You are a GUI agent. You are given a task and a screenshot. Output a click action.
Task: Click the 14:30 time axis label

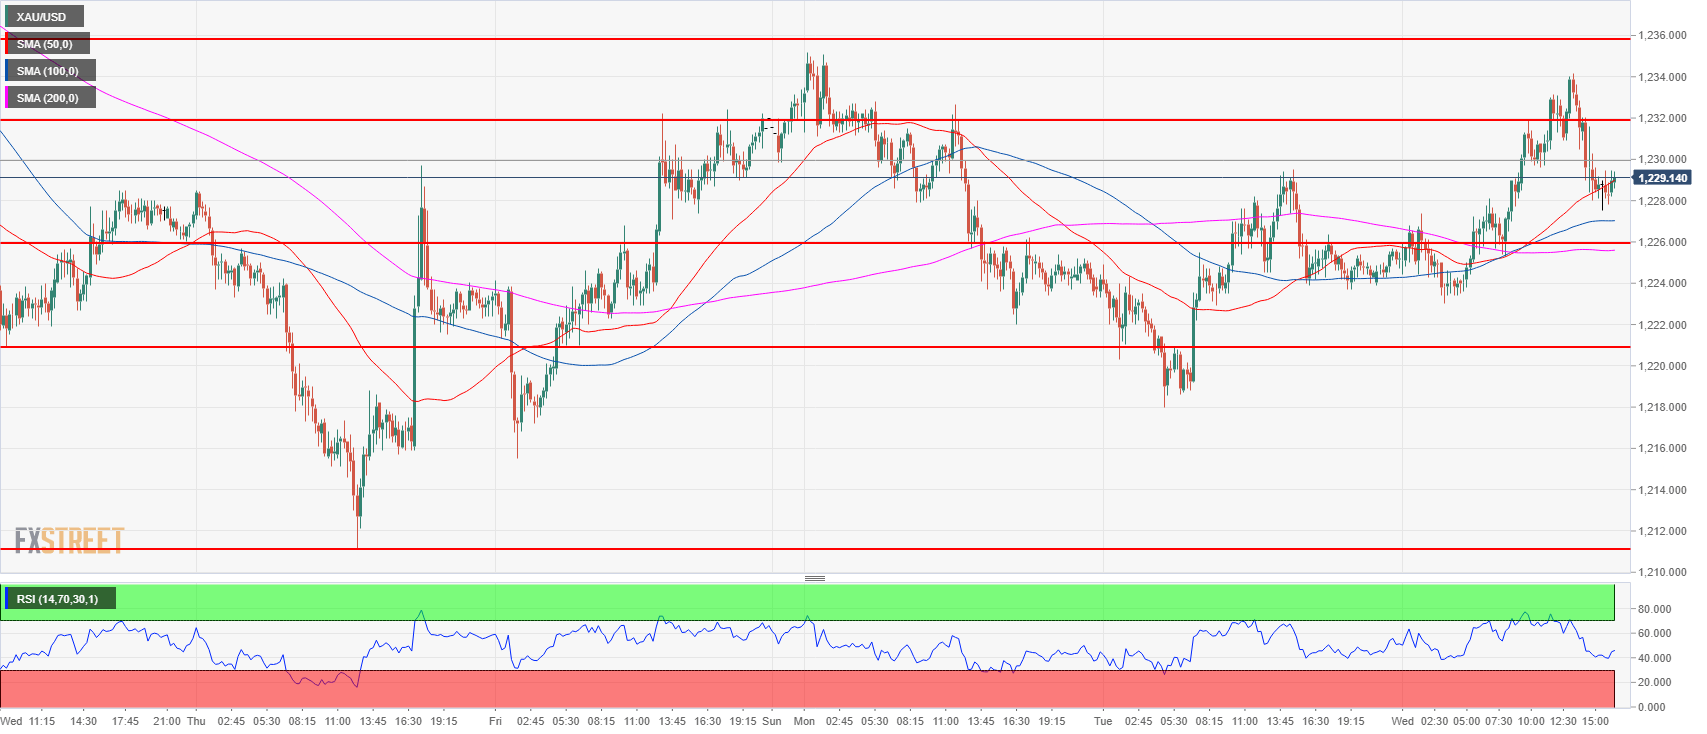[83, 721]
